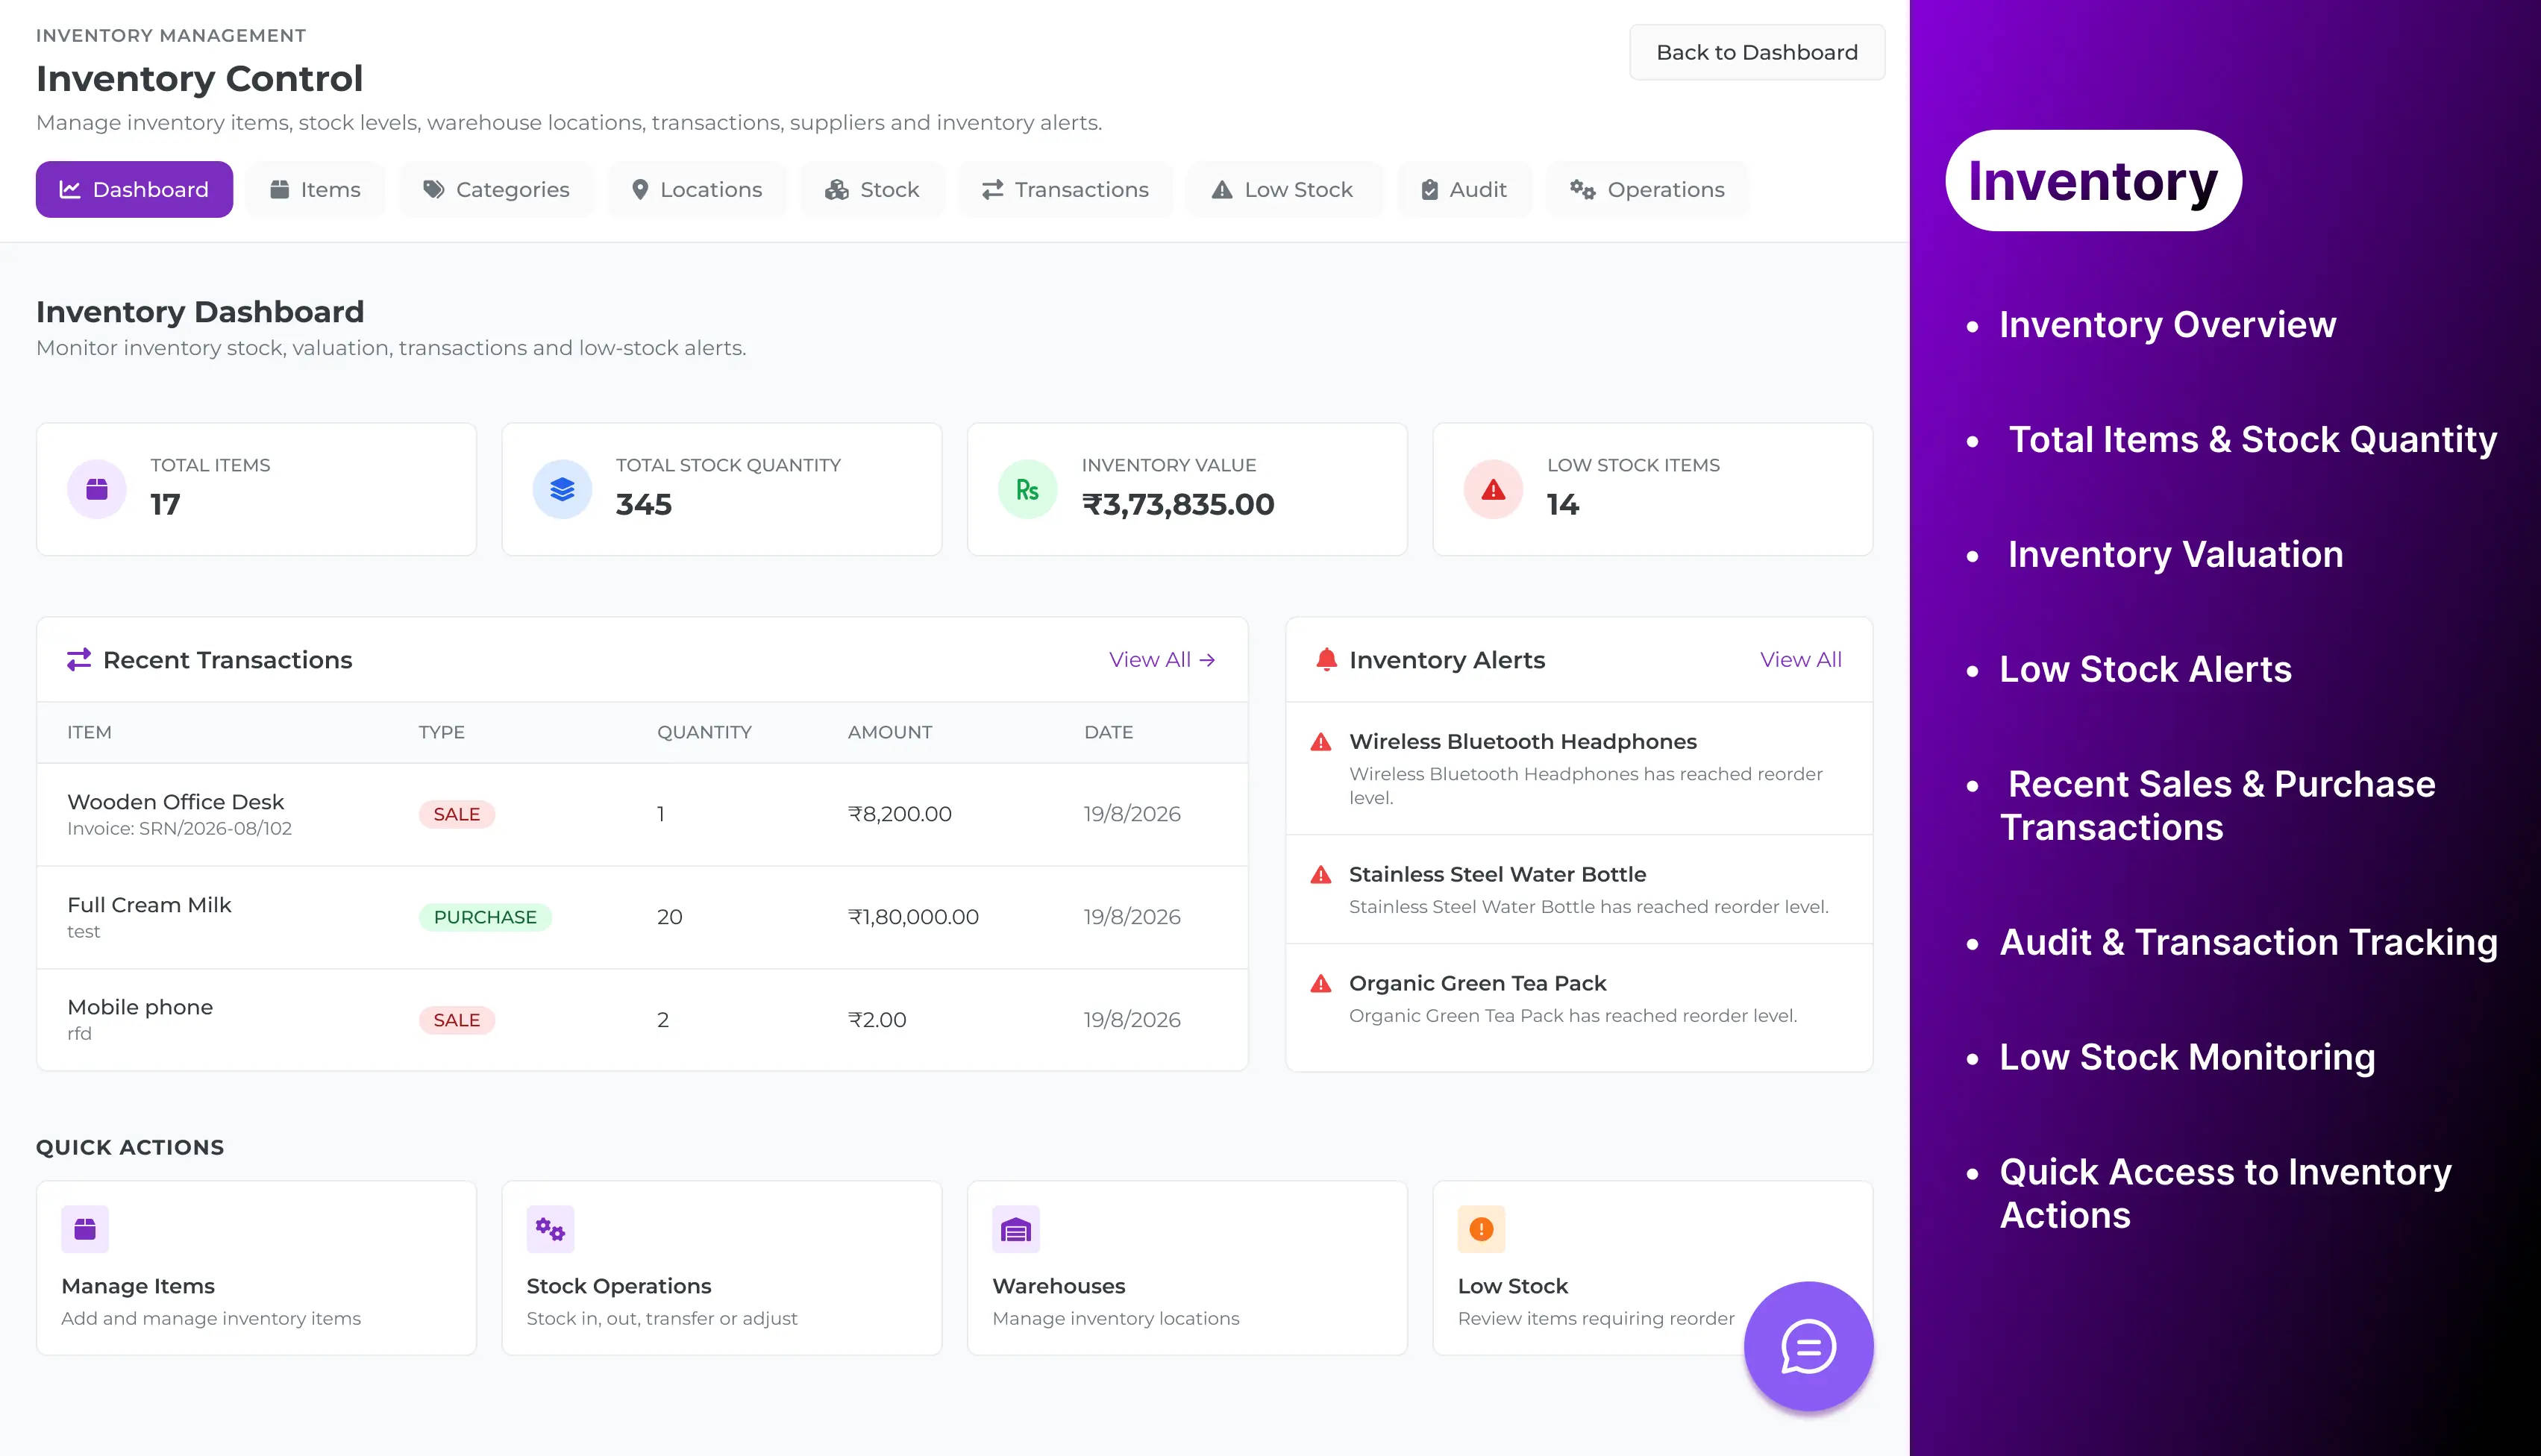Open the chat support bubble icon

(1808, 1346)
